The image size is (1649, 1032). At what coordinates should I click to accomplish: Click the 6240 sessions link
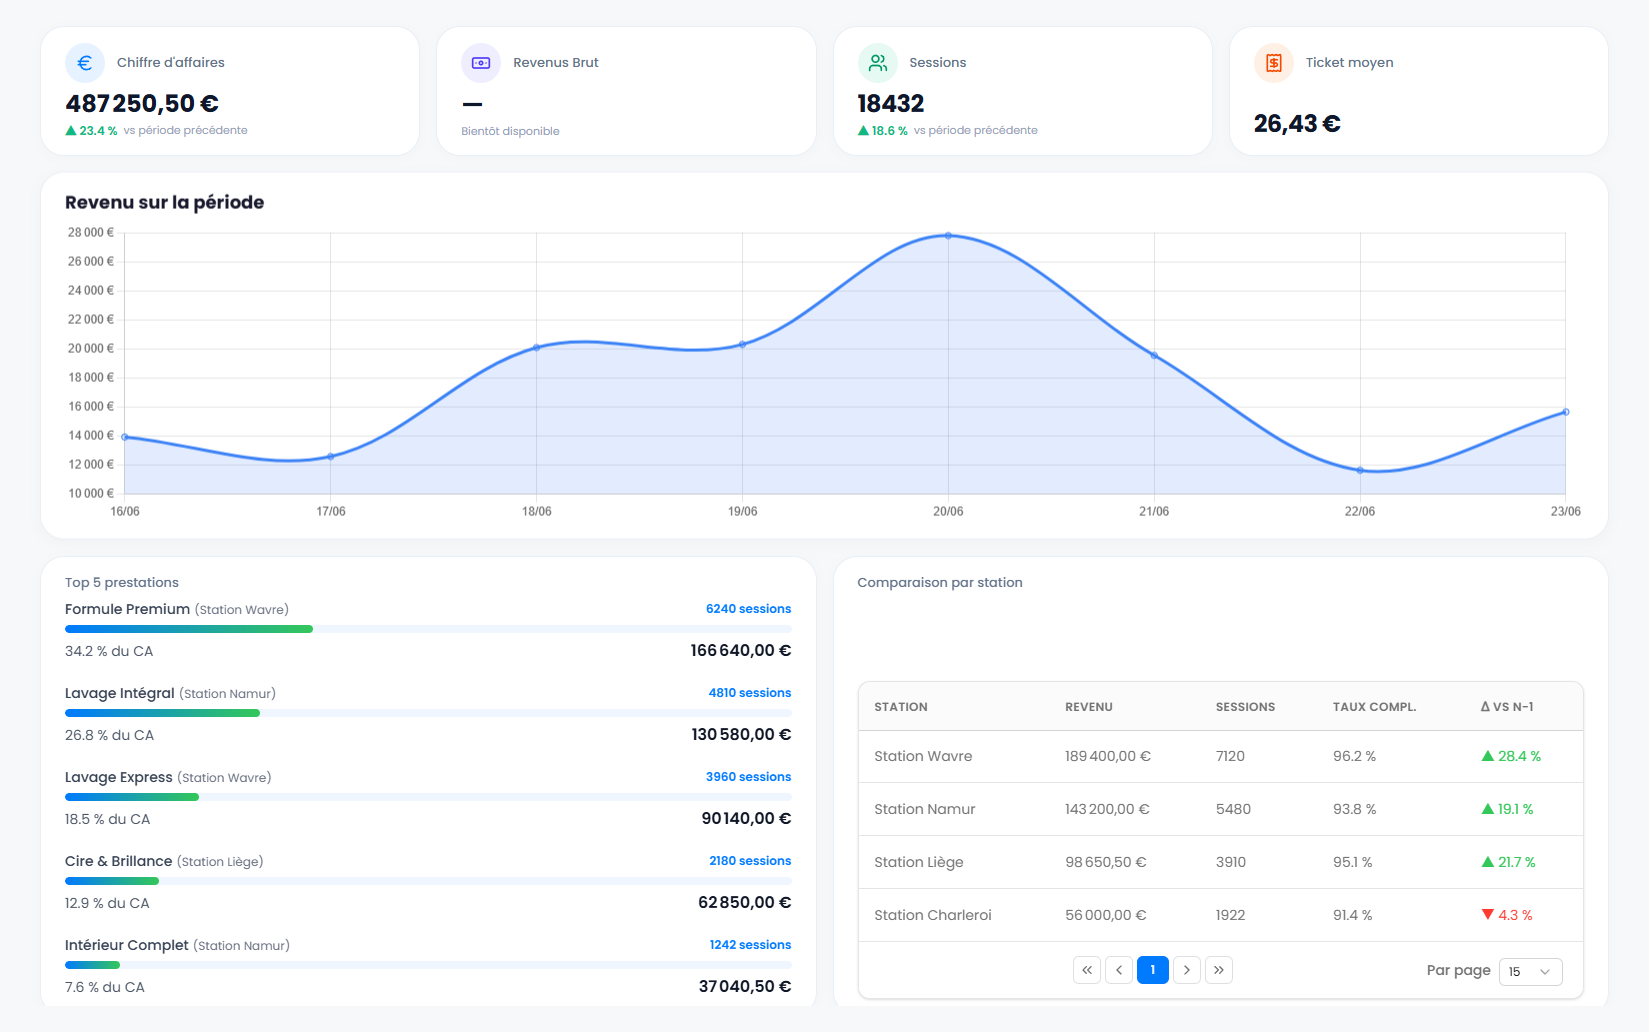[x=748, y=609]
